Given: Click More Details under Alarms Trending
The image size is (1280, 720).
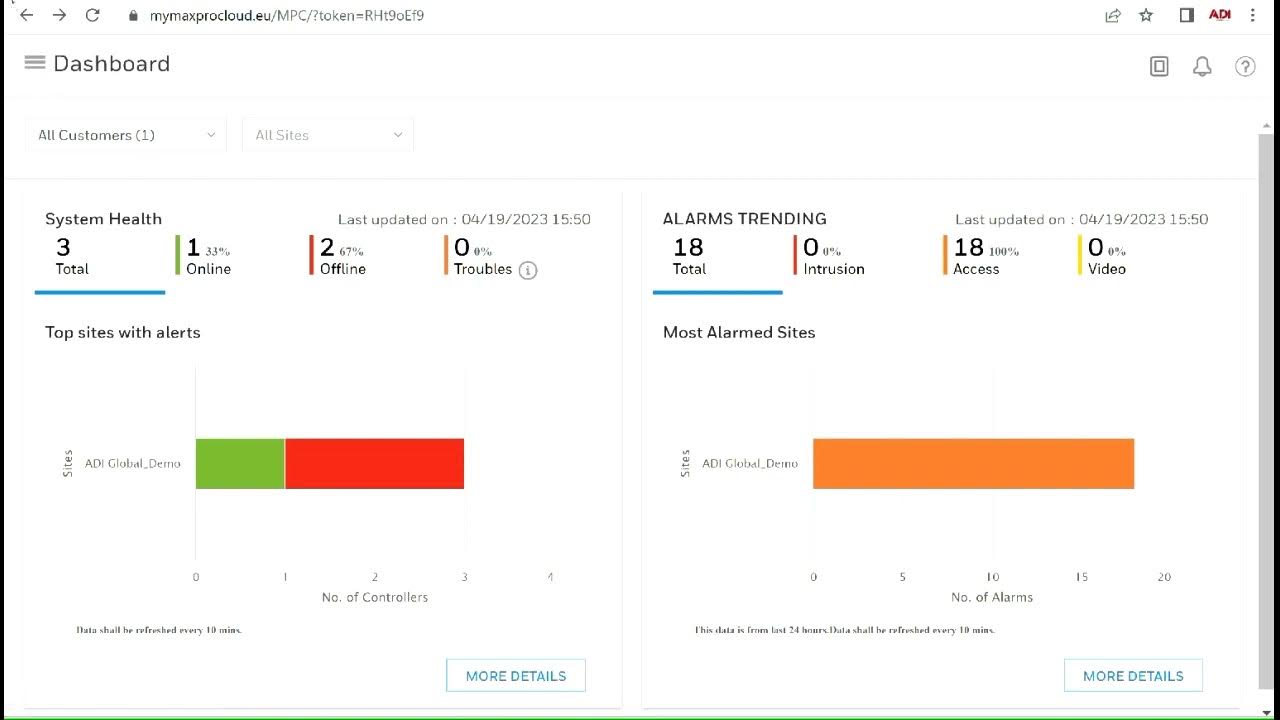Looking at the screenshot, I should pos(1133,676).
